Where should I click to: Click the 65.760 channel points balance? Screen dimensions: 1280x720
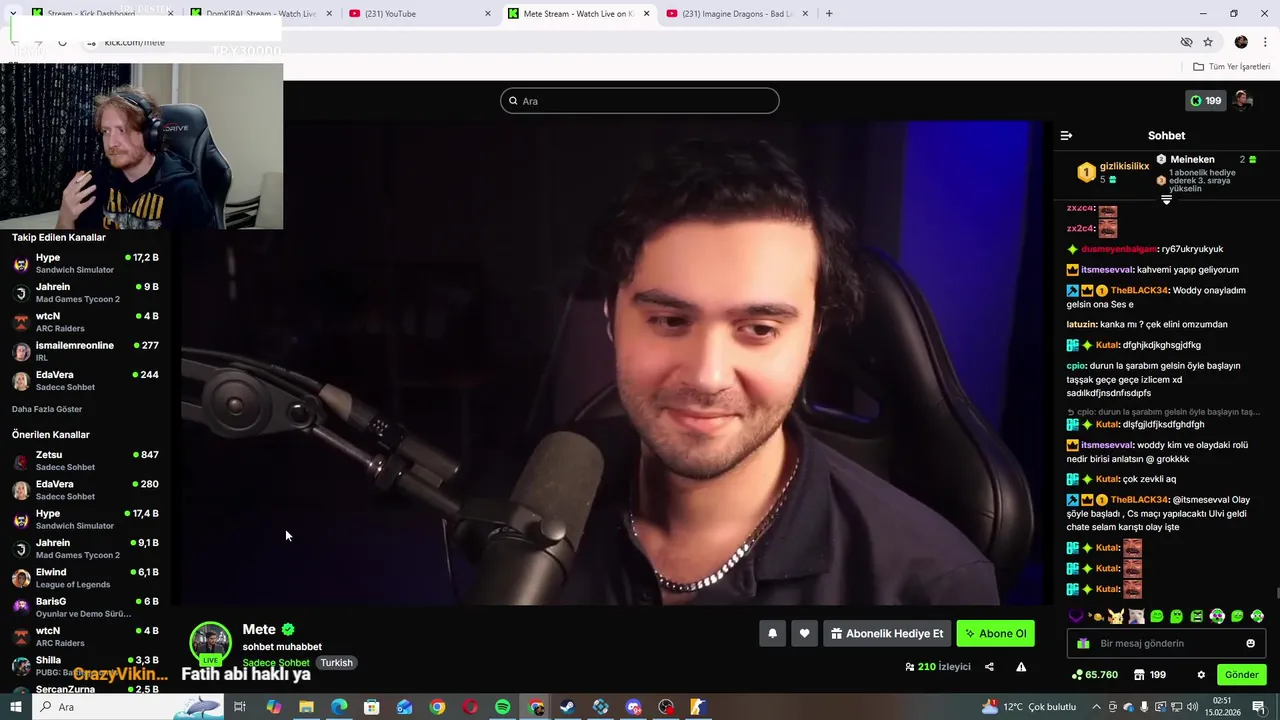(x=1094, y=675)
